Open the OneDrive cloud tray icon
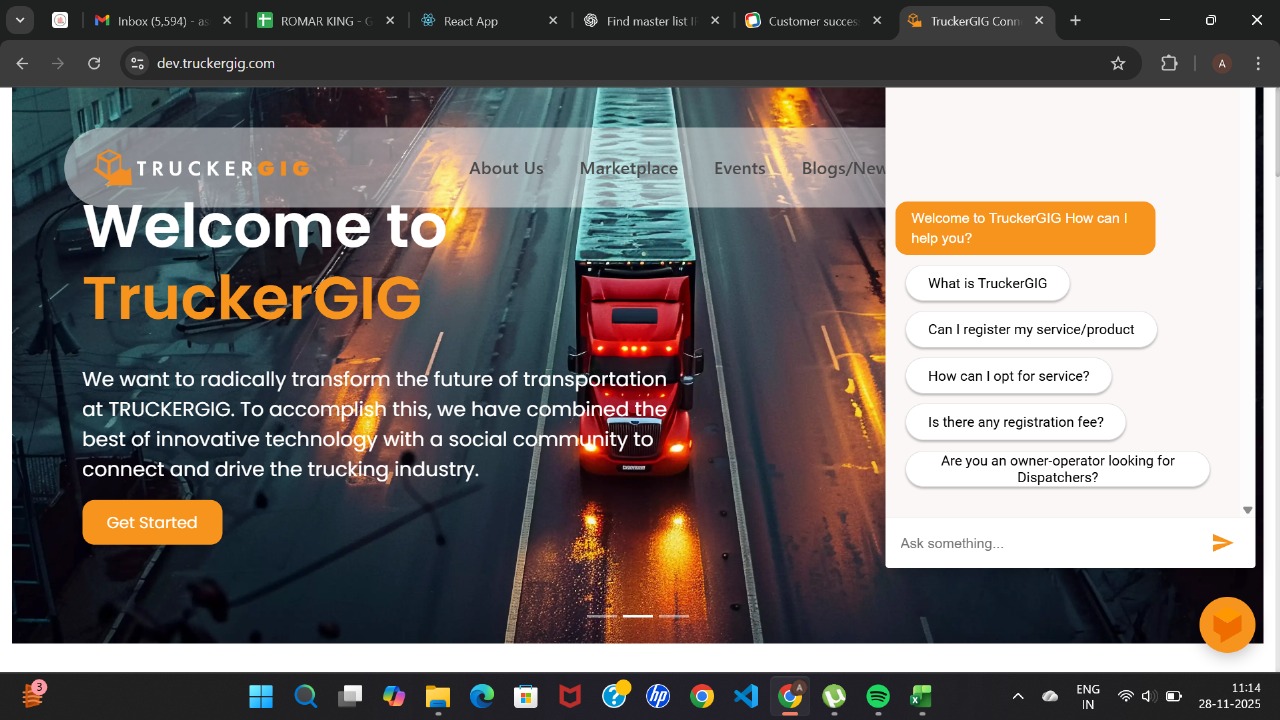Viewport: 1280px width, 720px height. [1050, 696]
